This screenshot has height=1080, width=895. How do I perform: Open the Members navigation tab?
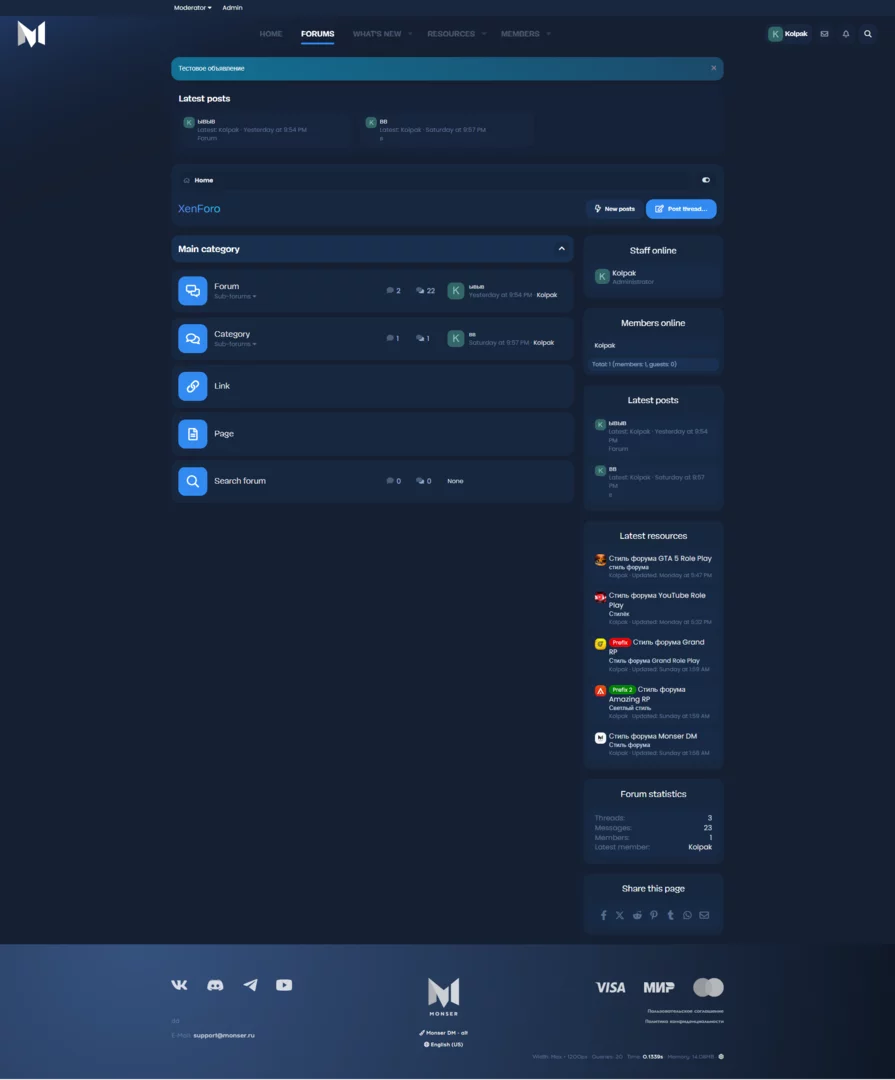(x=520, y=34)
